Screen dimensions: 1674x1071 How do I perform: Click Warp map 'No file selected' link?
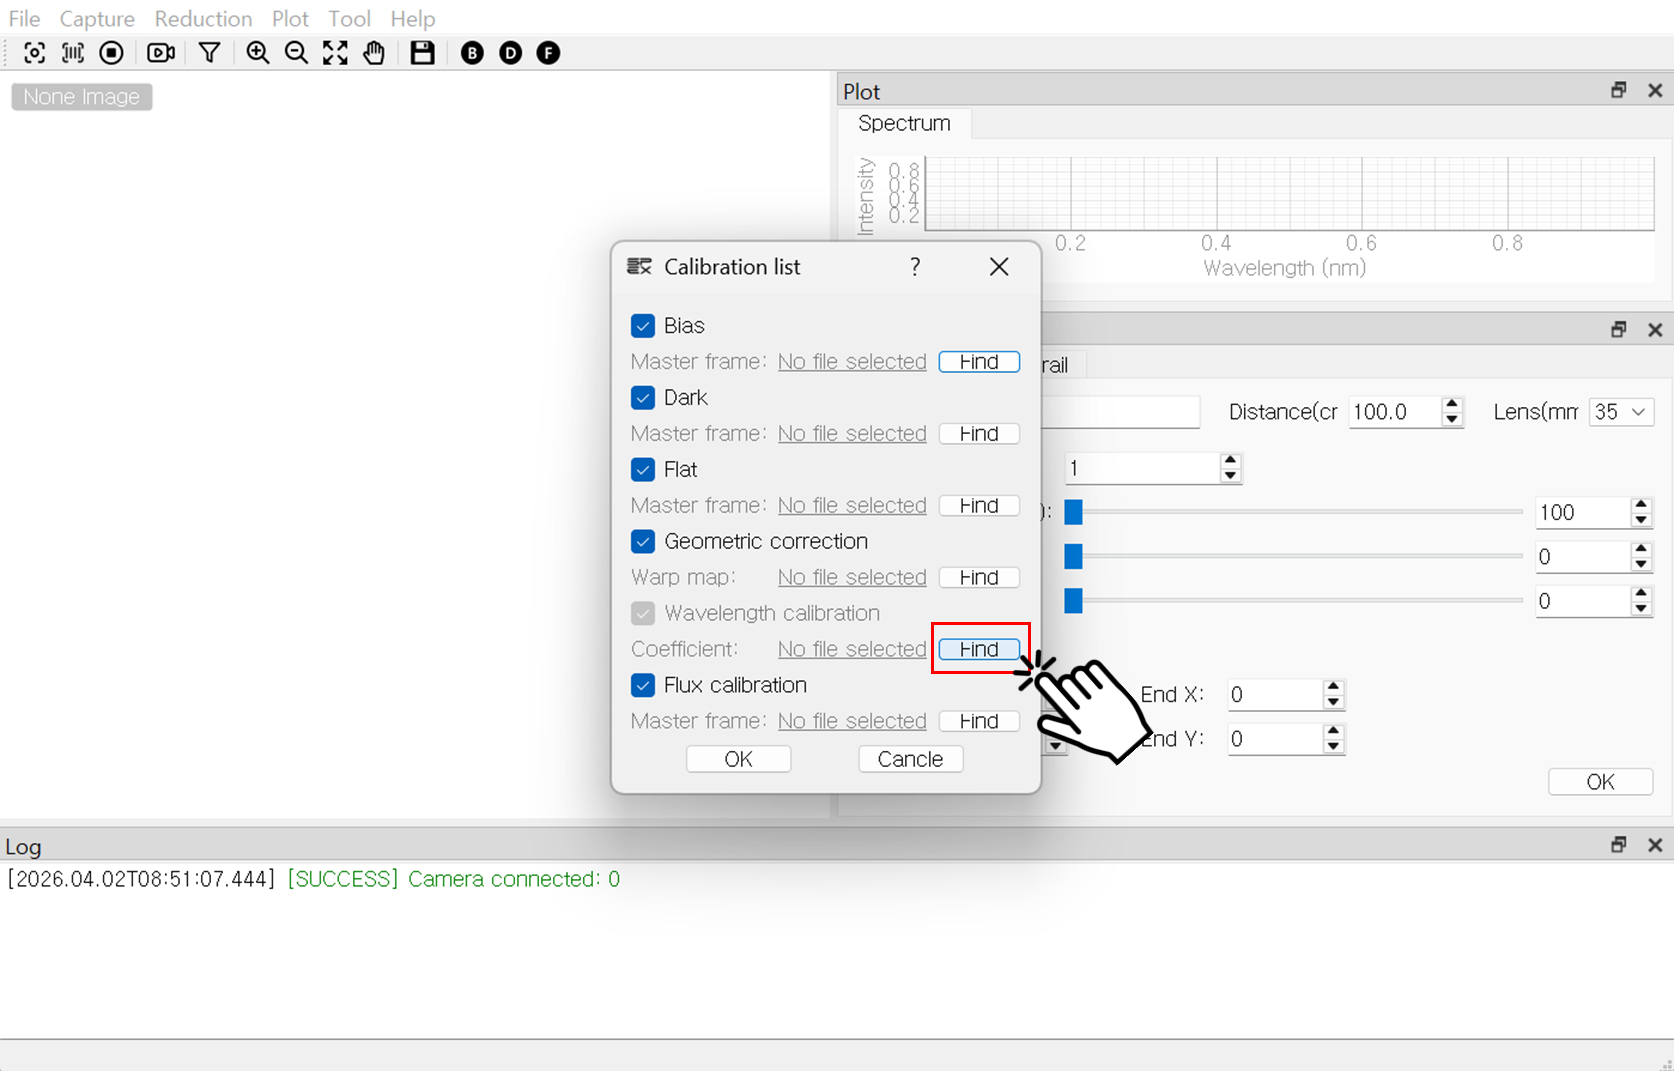(x=852, y=578)
